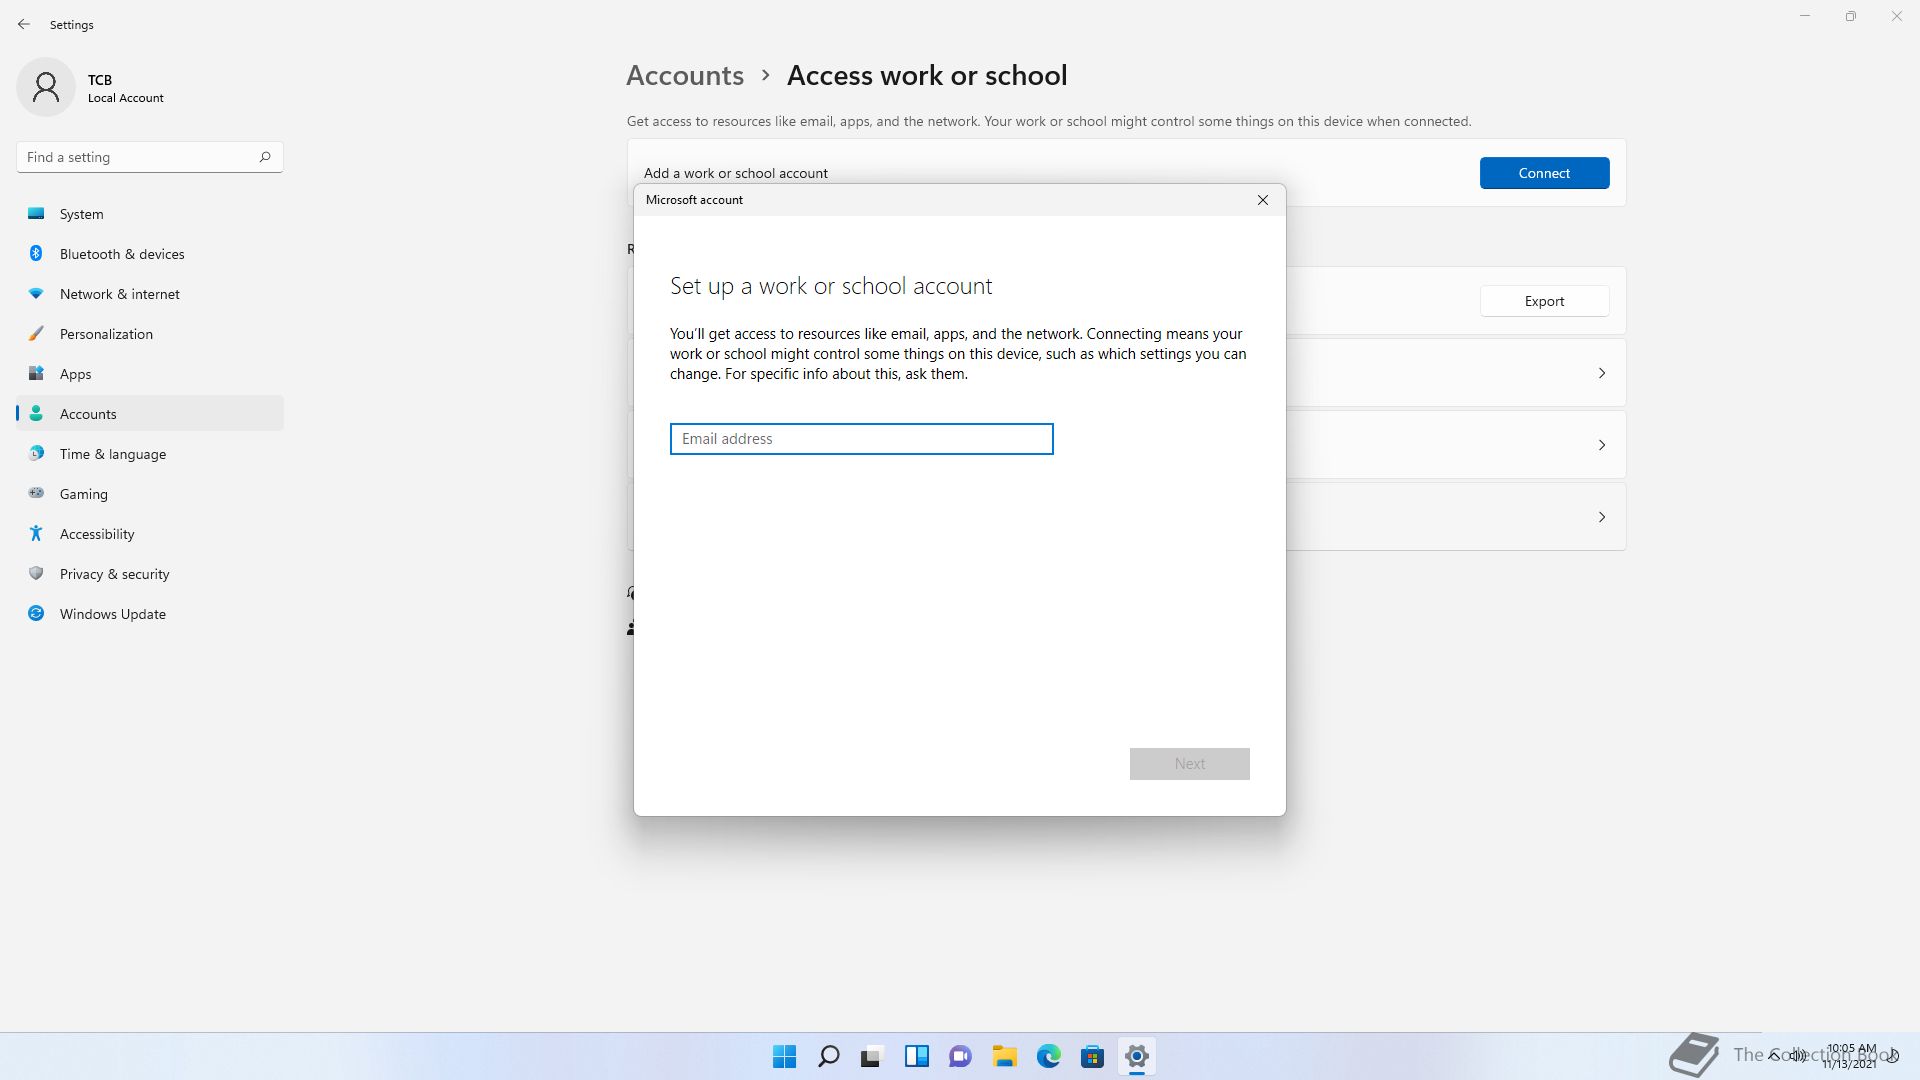The height and width of the screenshot is (1080, 1920).
Task: Launch the Chat app from taskbar
Action: [x=961, y=1056]
